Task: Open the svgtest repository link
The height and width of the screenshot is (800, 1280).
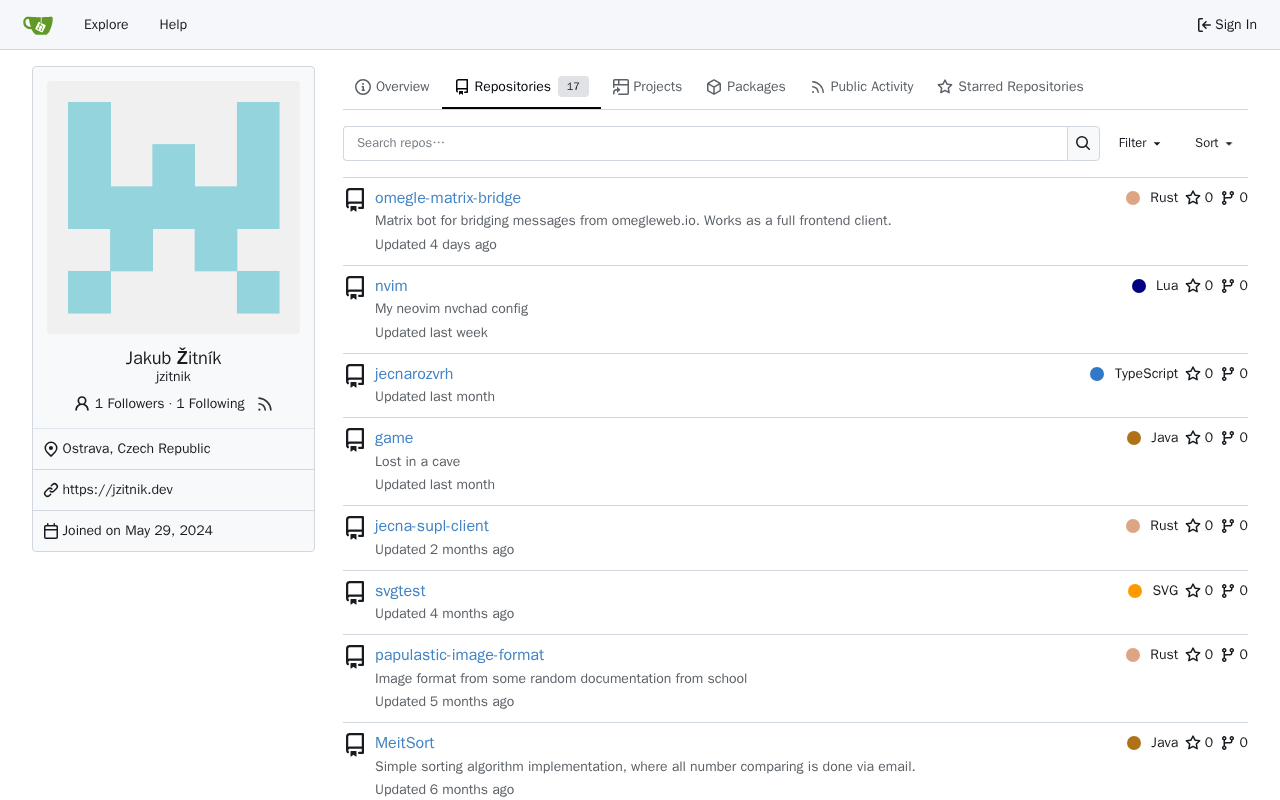Action: click(400, 591)
